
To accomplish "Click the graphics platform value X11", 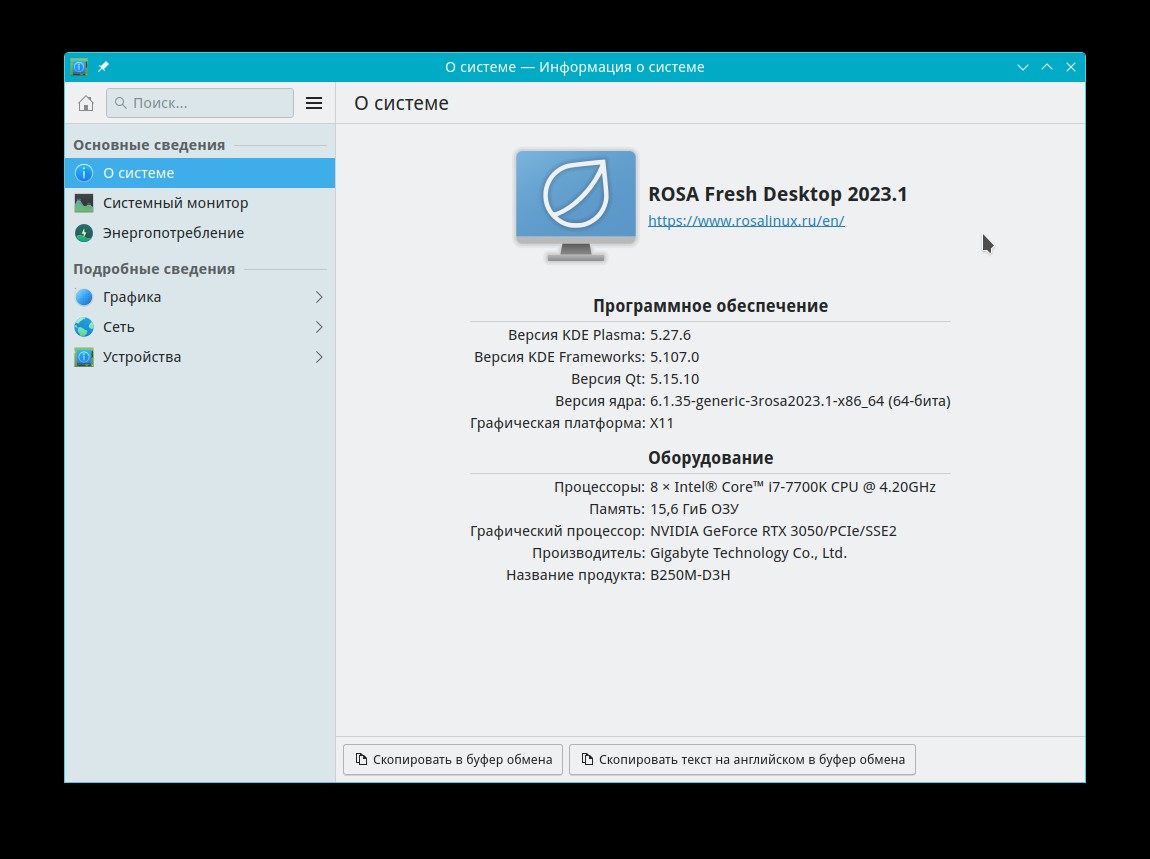I will pyautogui.click(x=662, y=423).
